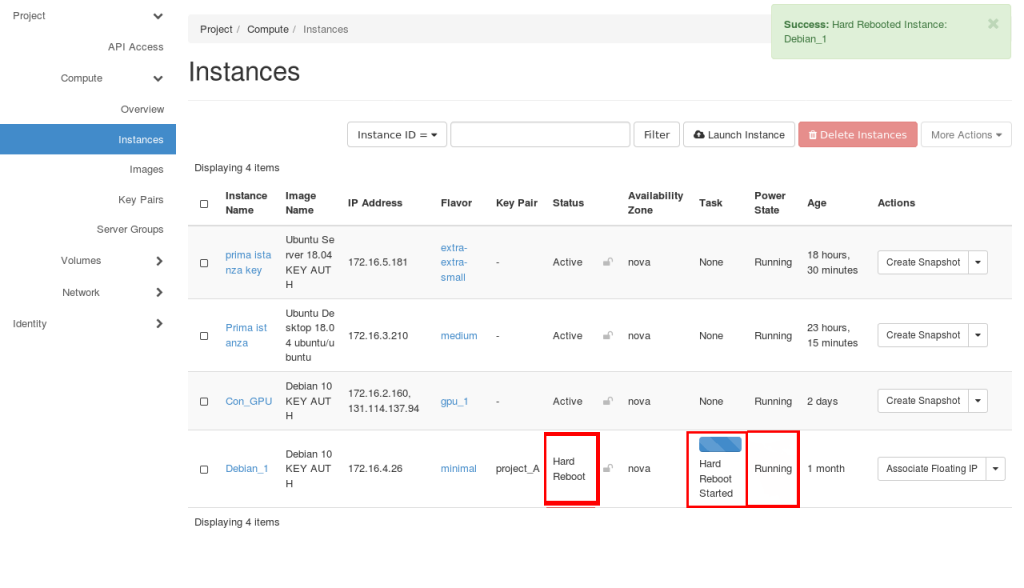Expand the Volumes section in sidebar
Viewport: 1024px width, 588px height.
pos(159,261)
